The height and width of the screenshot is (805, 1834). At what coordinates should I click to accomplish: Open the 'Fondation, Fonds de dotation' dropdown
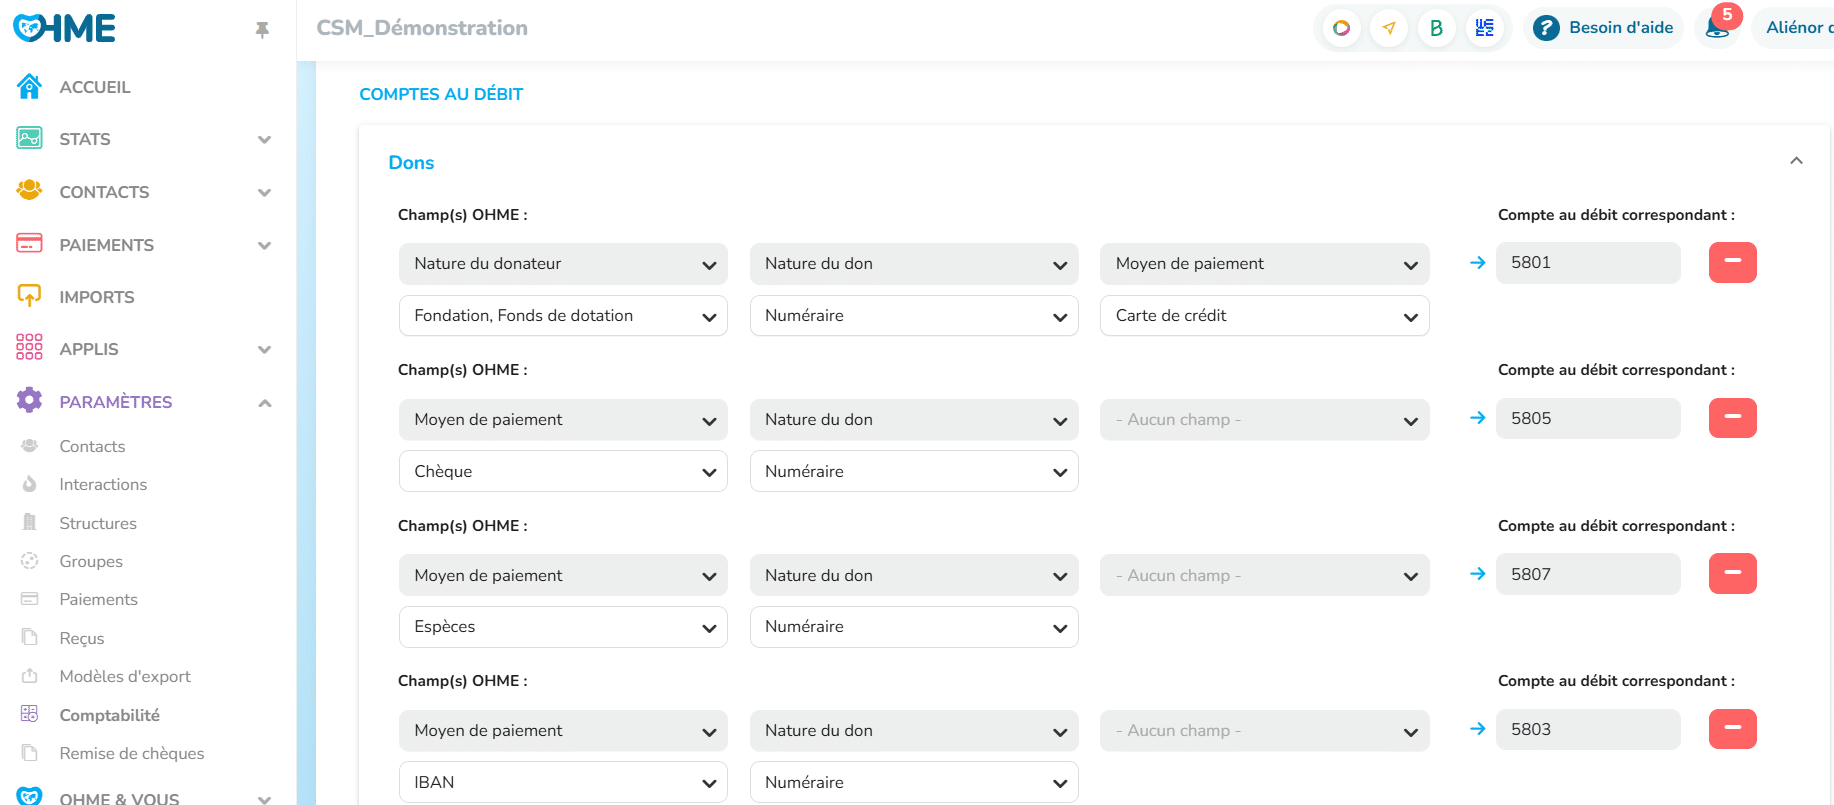coord(563,316)
